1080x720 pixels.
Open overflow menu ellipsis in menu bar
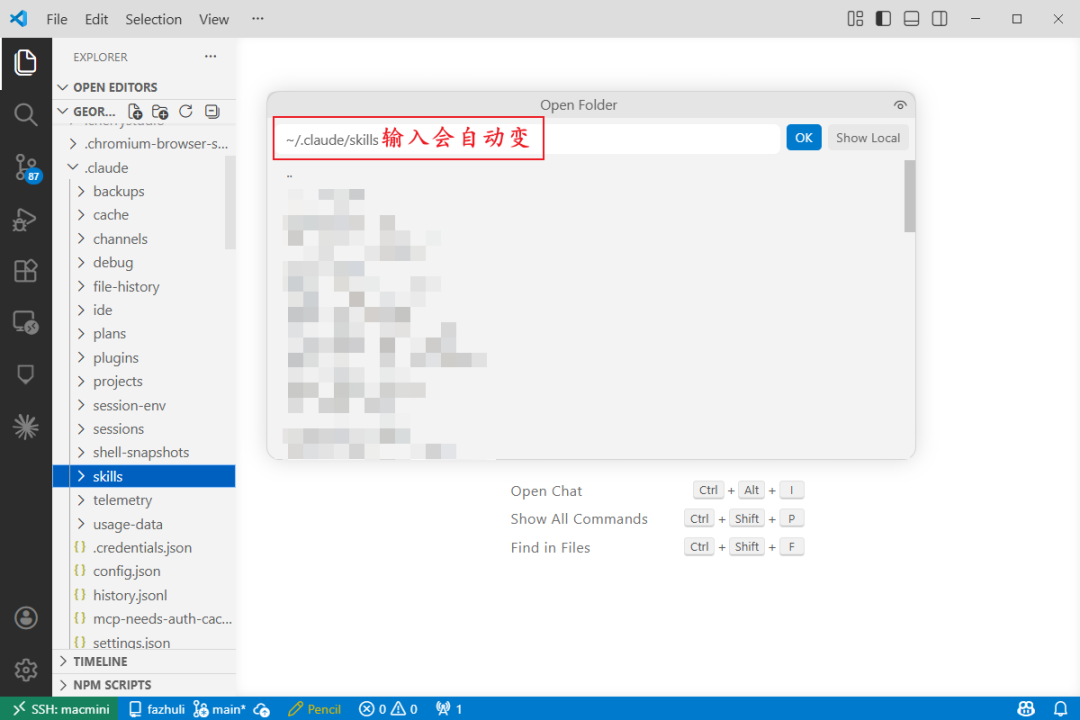(258, 19)
